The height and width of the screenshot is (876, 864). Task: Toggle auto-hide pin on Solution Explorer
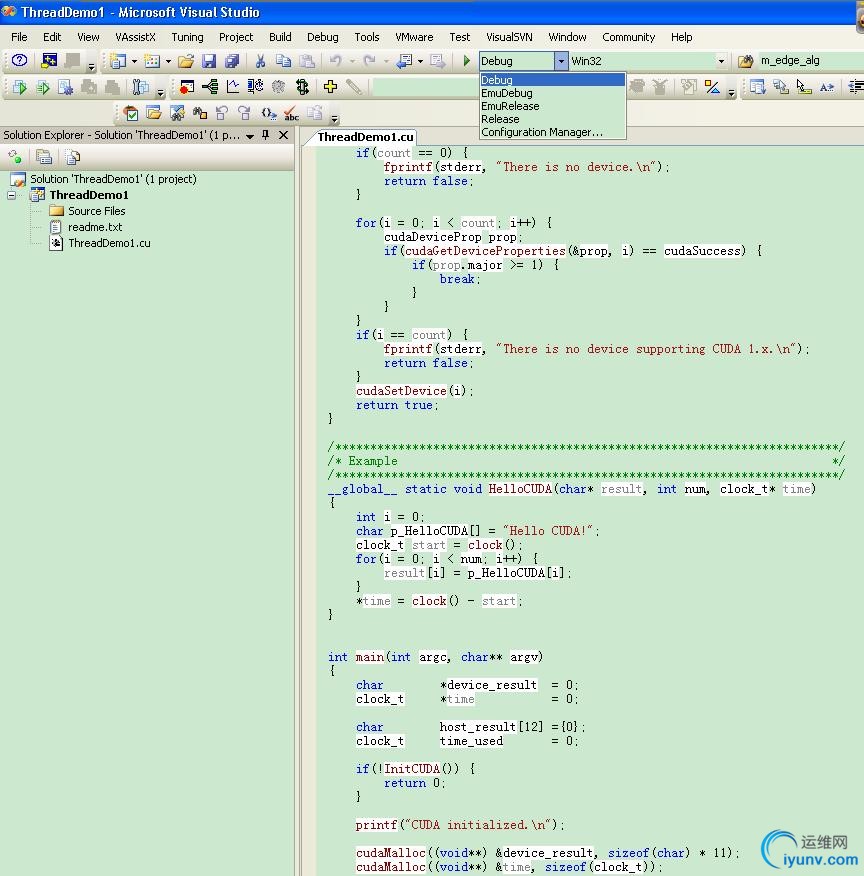tap(266, 135)
